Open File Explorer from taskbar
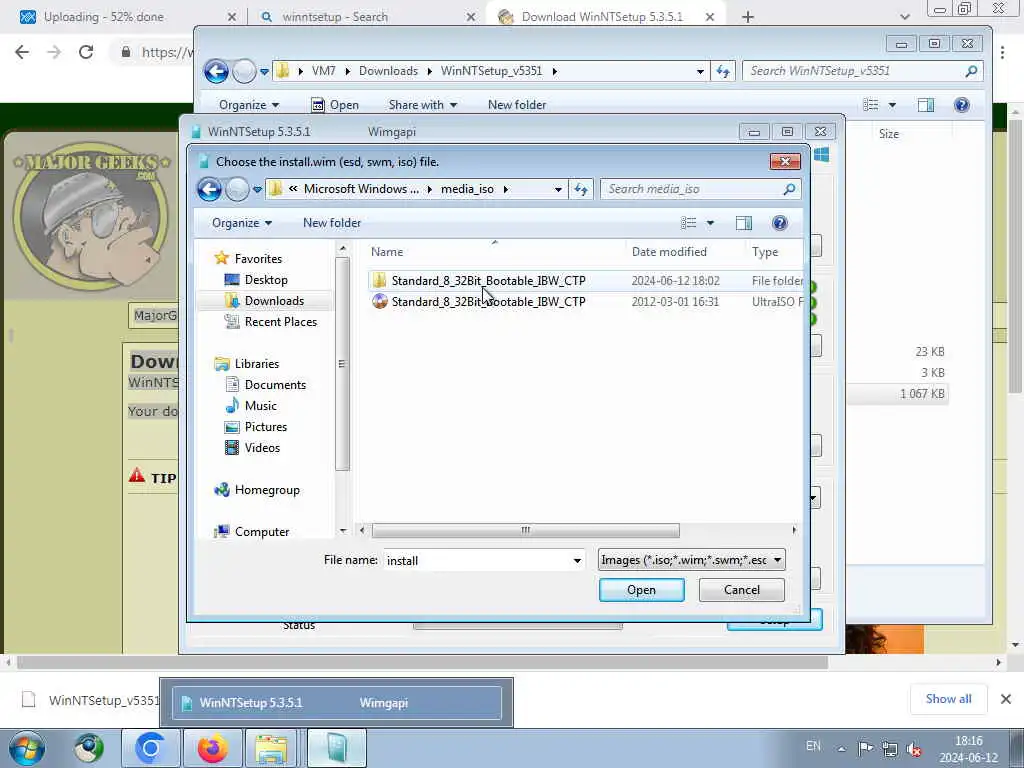This screenshot has height=768, width=1024. [272, 748]
